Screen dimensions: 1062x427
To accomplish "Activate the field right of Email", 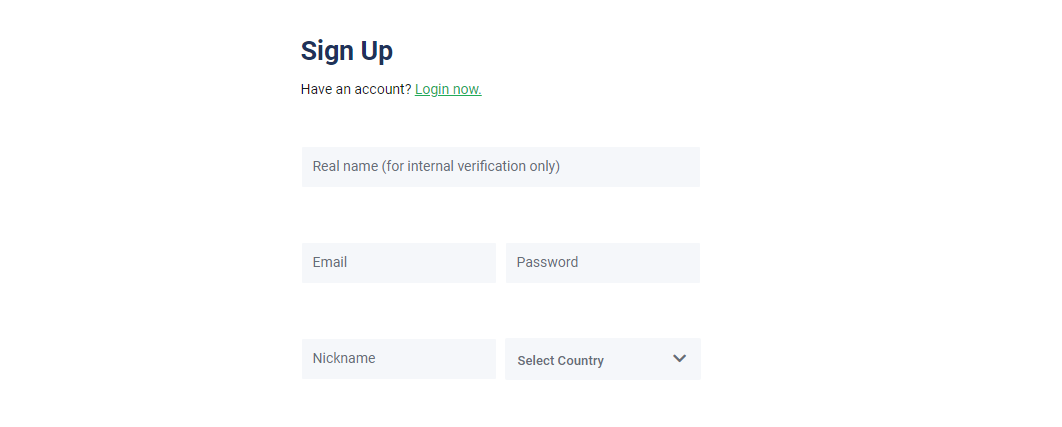I will (602, 262).
